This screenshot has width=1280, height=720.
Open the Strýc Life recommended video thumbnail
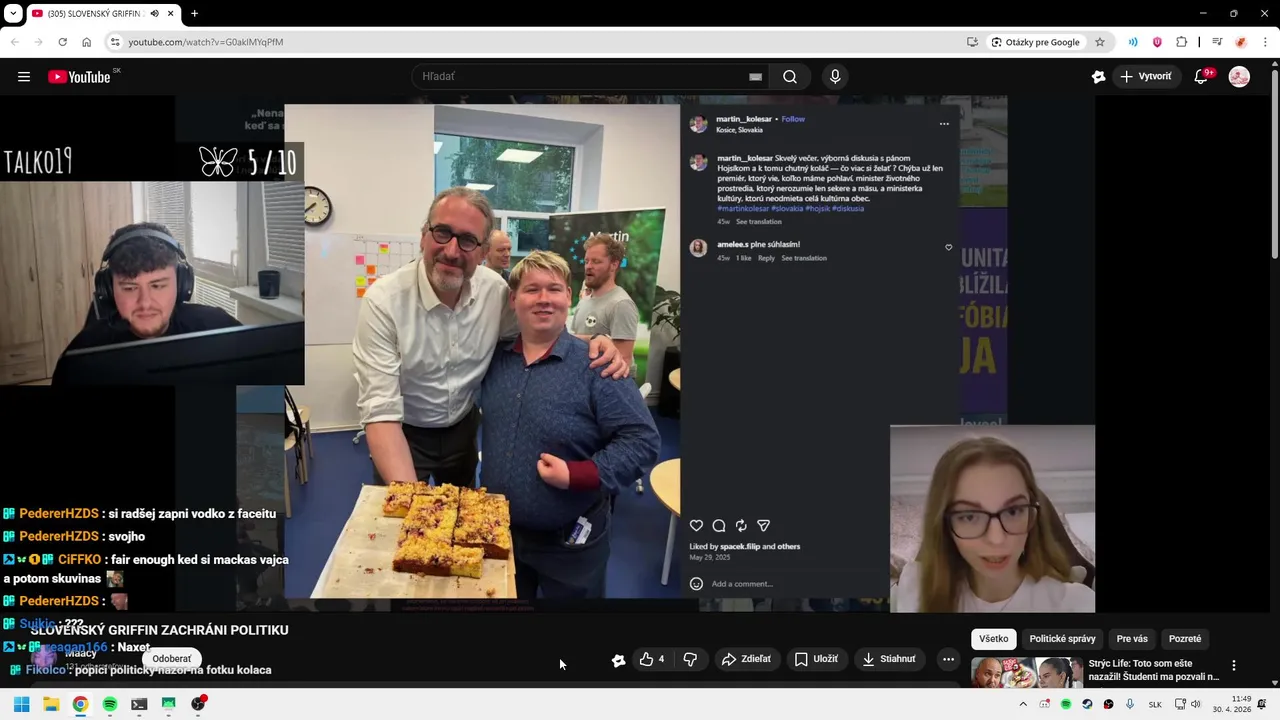pos(1026,671)
